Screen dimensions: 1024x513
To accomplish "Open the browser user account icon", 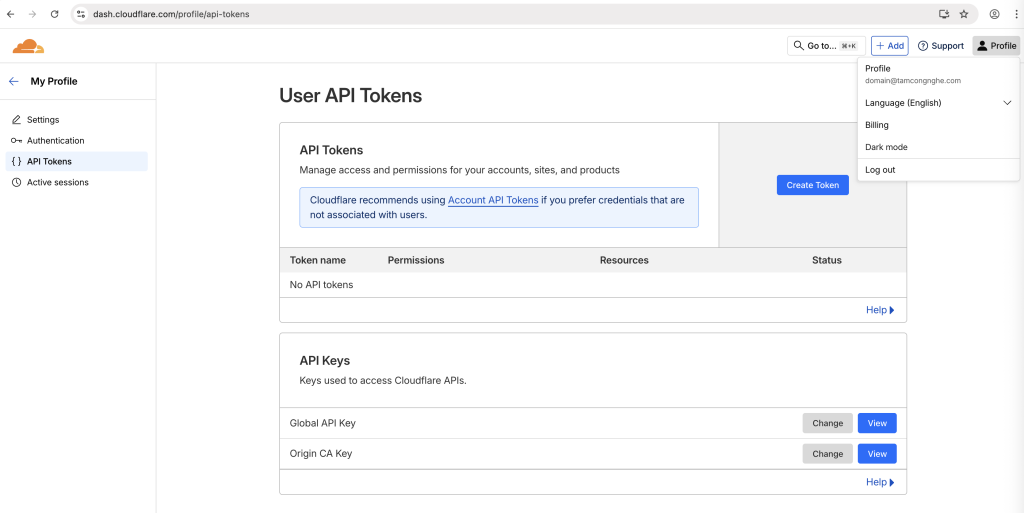I will pyautogui.click(x=994, y=14).
